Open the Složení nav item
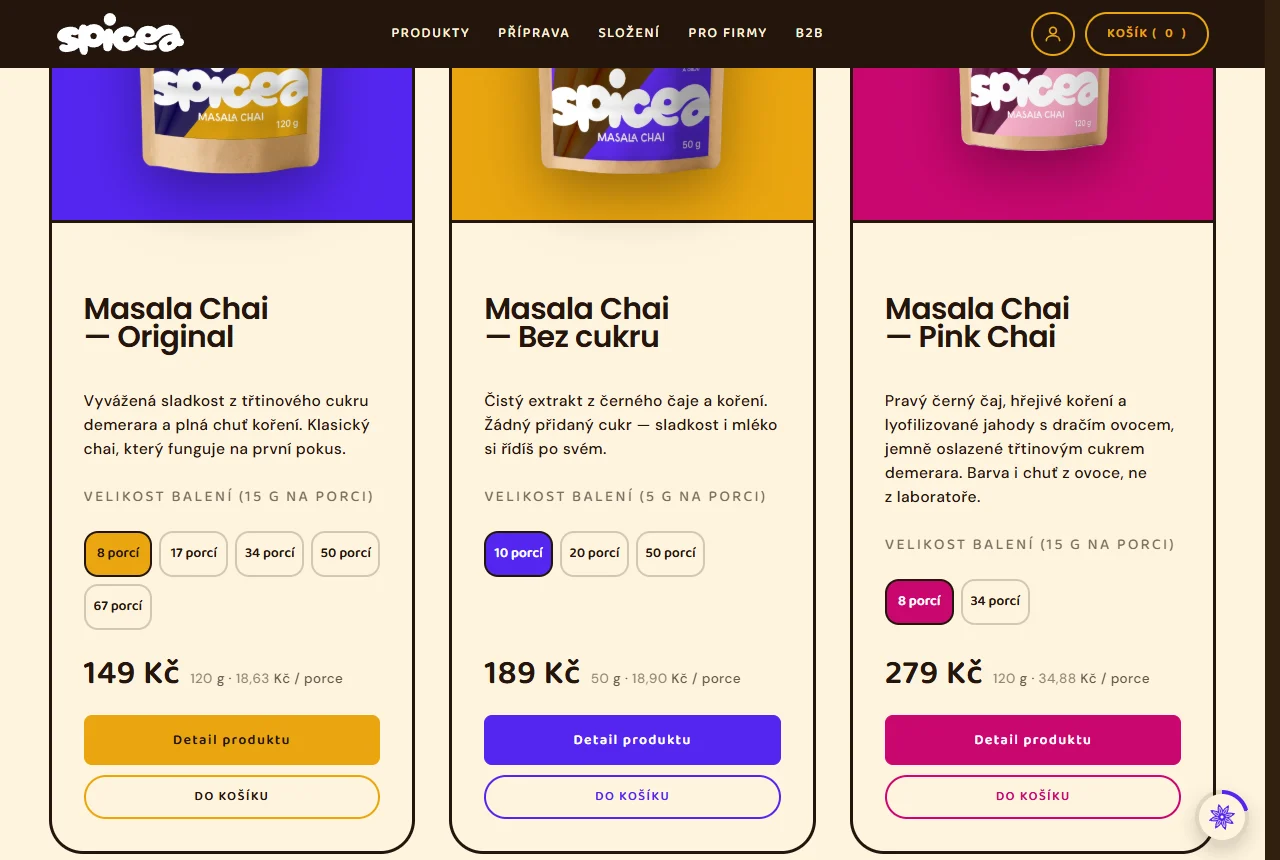The image size is (1280, 860). coord(629,33)
